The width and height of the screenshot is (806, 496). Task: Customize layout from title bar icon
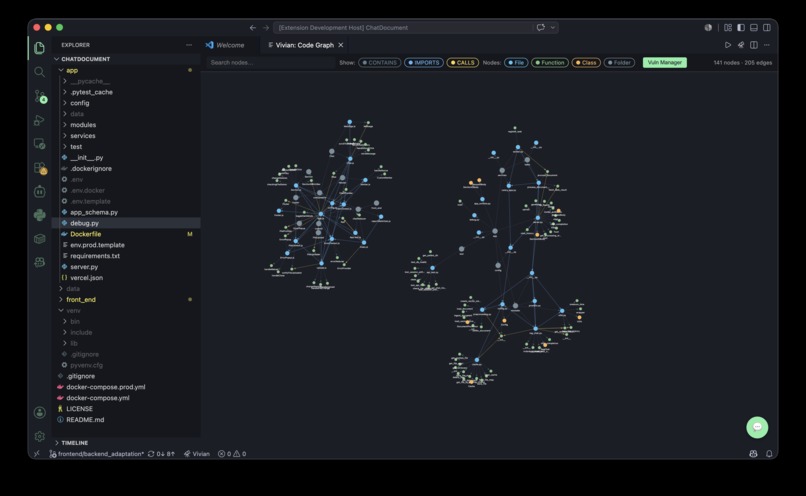[x=728, y=28]
